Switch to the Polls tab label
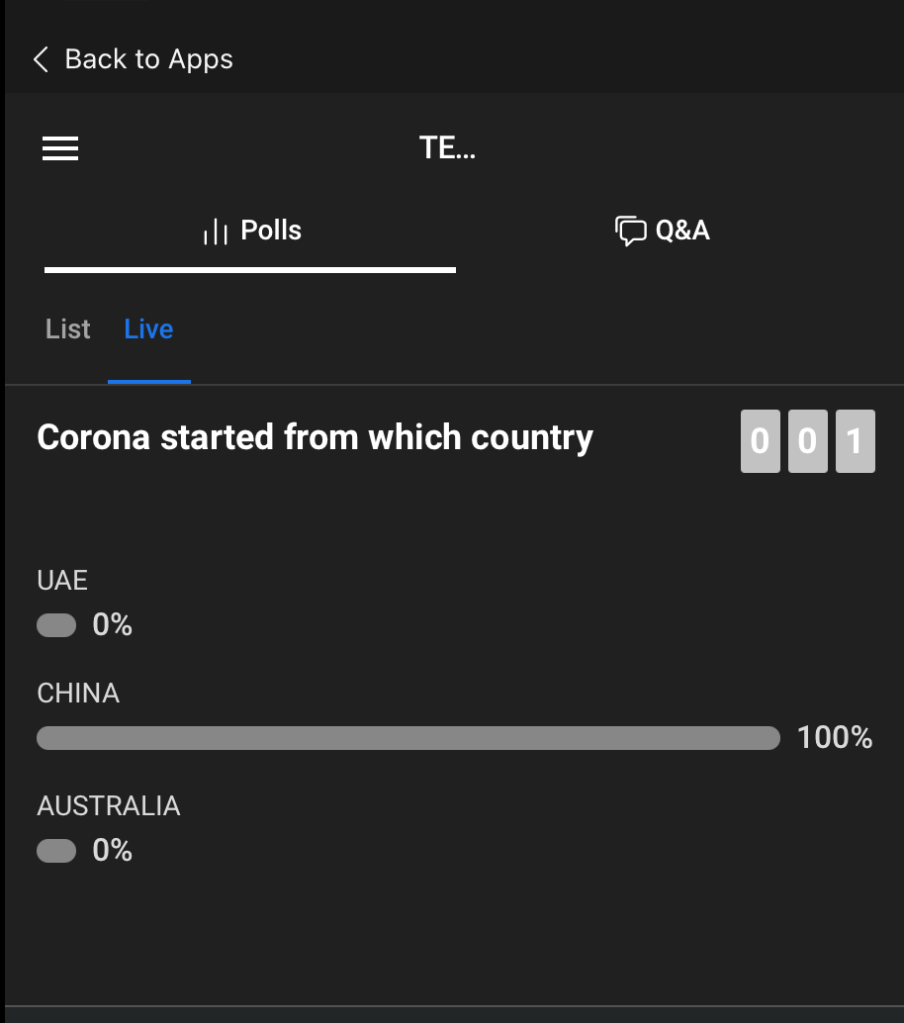This screenshot has height=1023, width=904. pos(271,231)
